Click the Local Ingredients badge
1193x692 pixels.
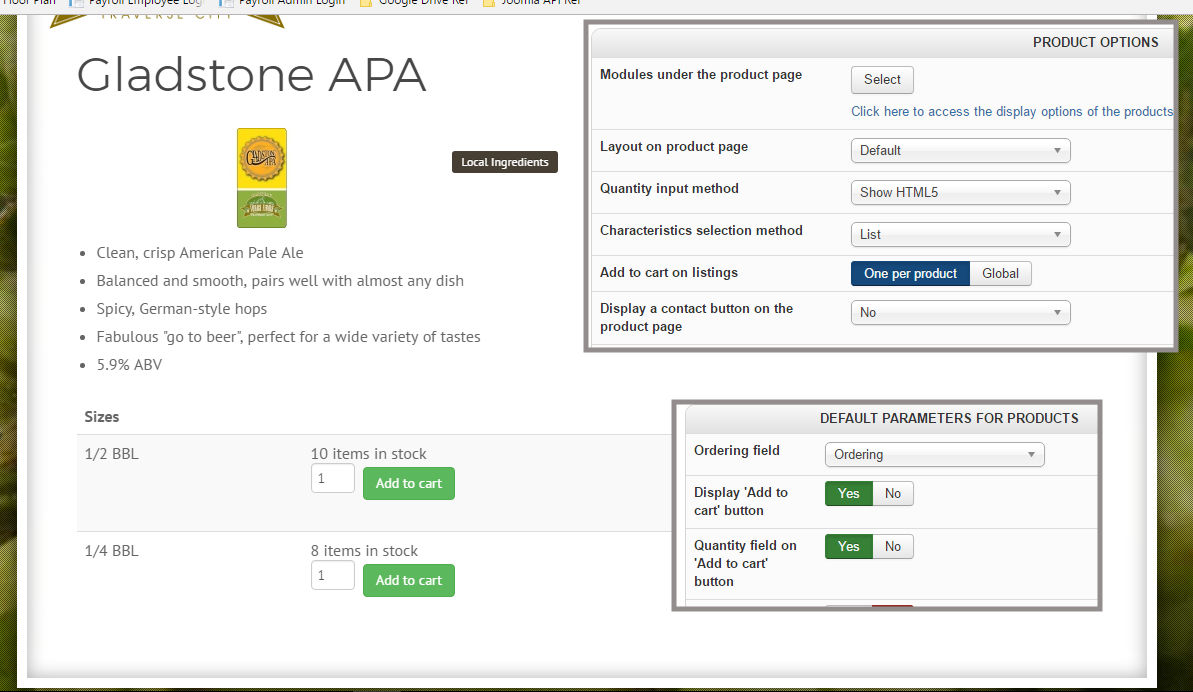pyautogui.click(x=504, y=162)
